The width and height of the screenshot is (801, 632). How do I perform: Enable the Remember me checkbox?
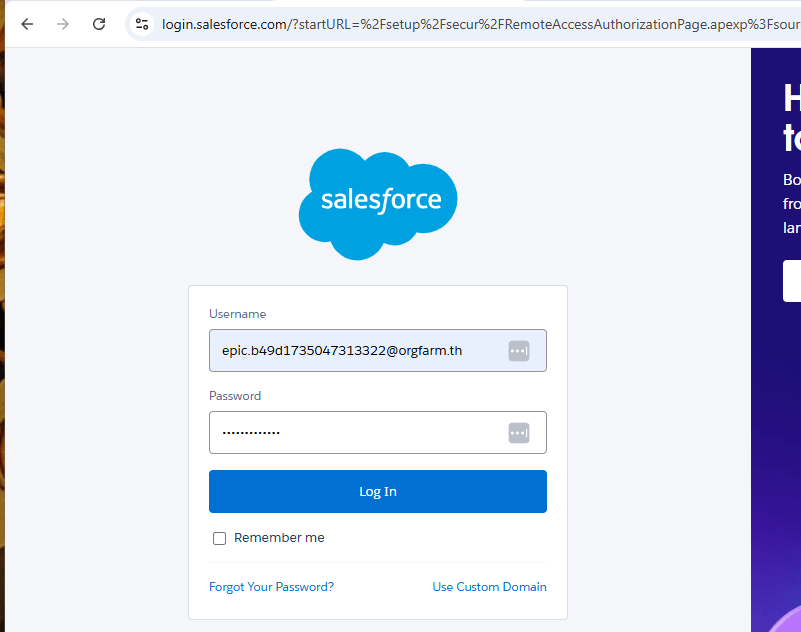(x=220, y=539)
